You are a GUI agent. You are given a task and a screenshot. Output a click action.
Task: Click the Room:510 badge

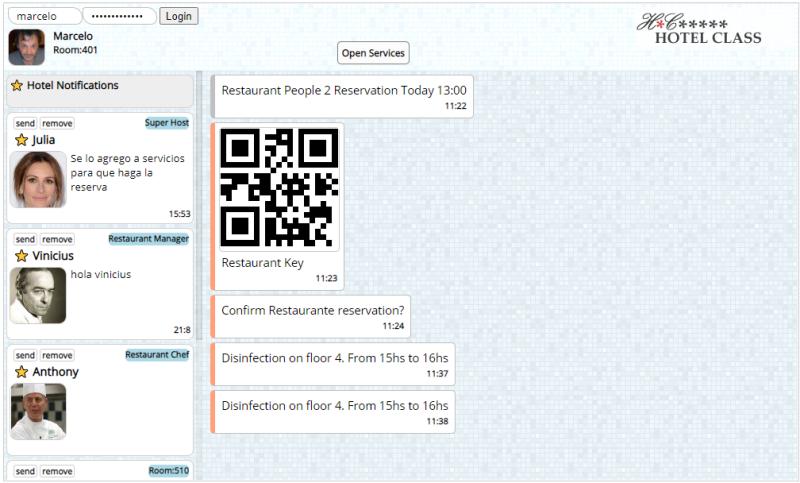pos(169,471)
